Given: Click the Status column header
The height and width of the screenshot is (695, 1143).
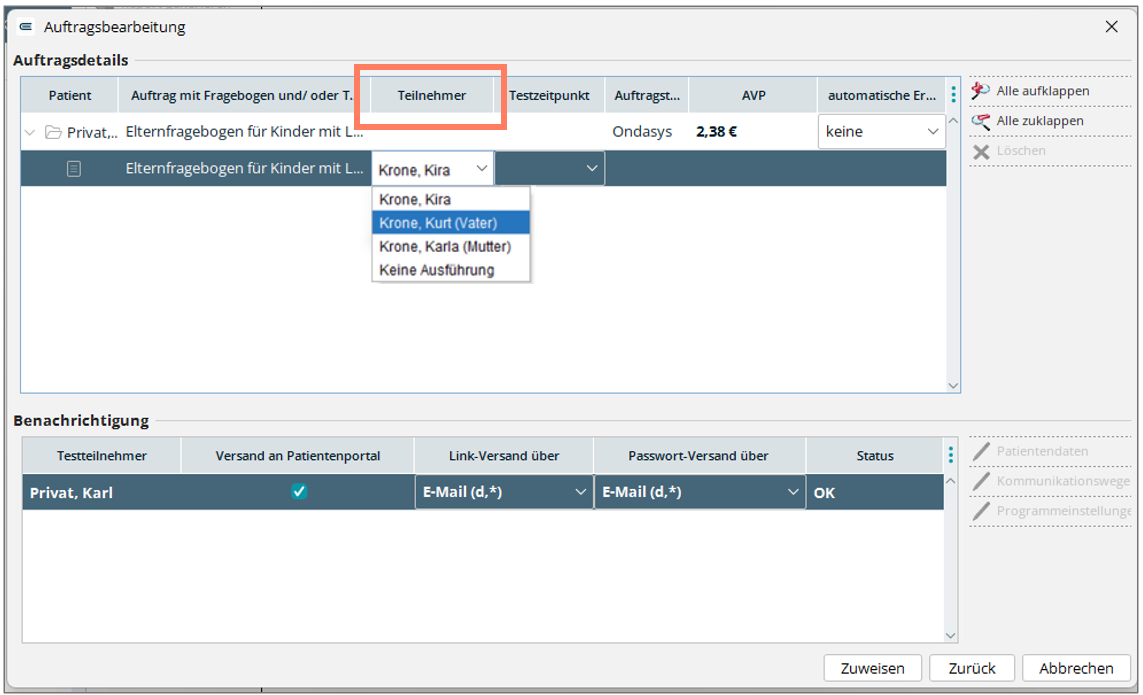Looking at the screenshot, I should tap(875, 456).
